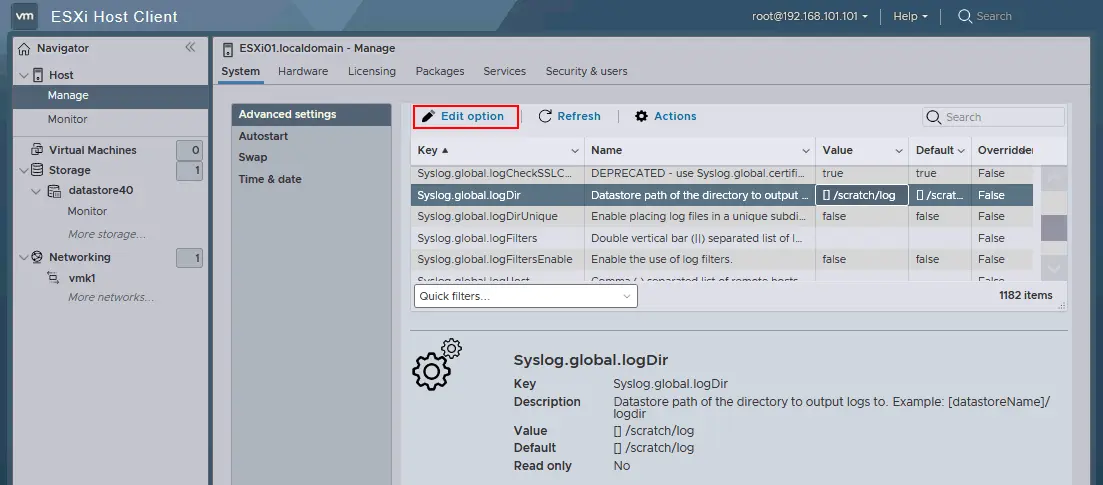
Task: Click the Actions button
Action: pos(665,116)
